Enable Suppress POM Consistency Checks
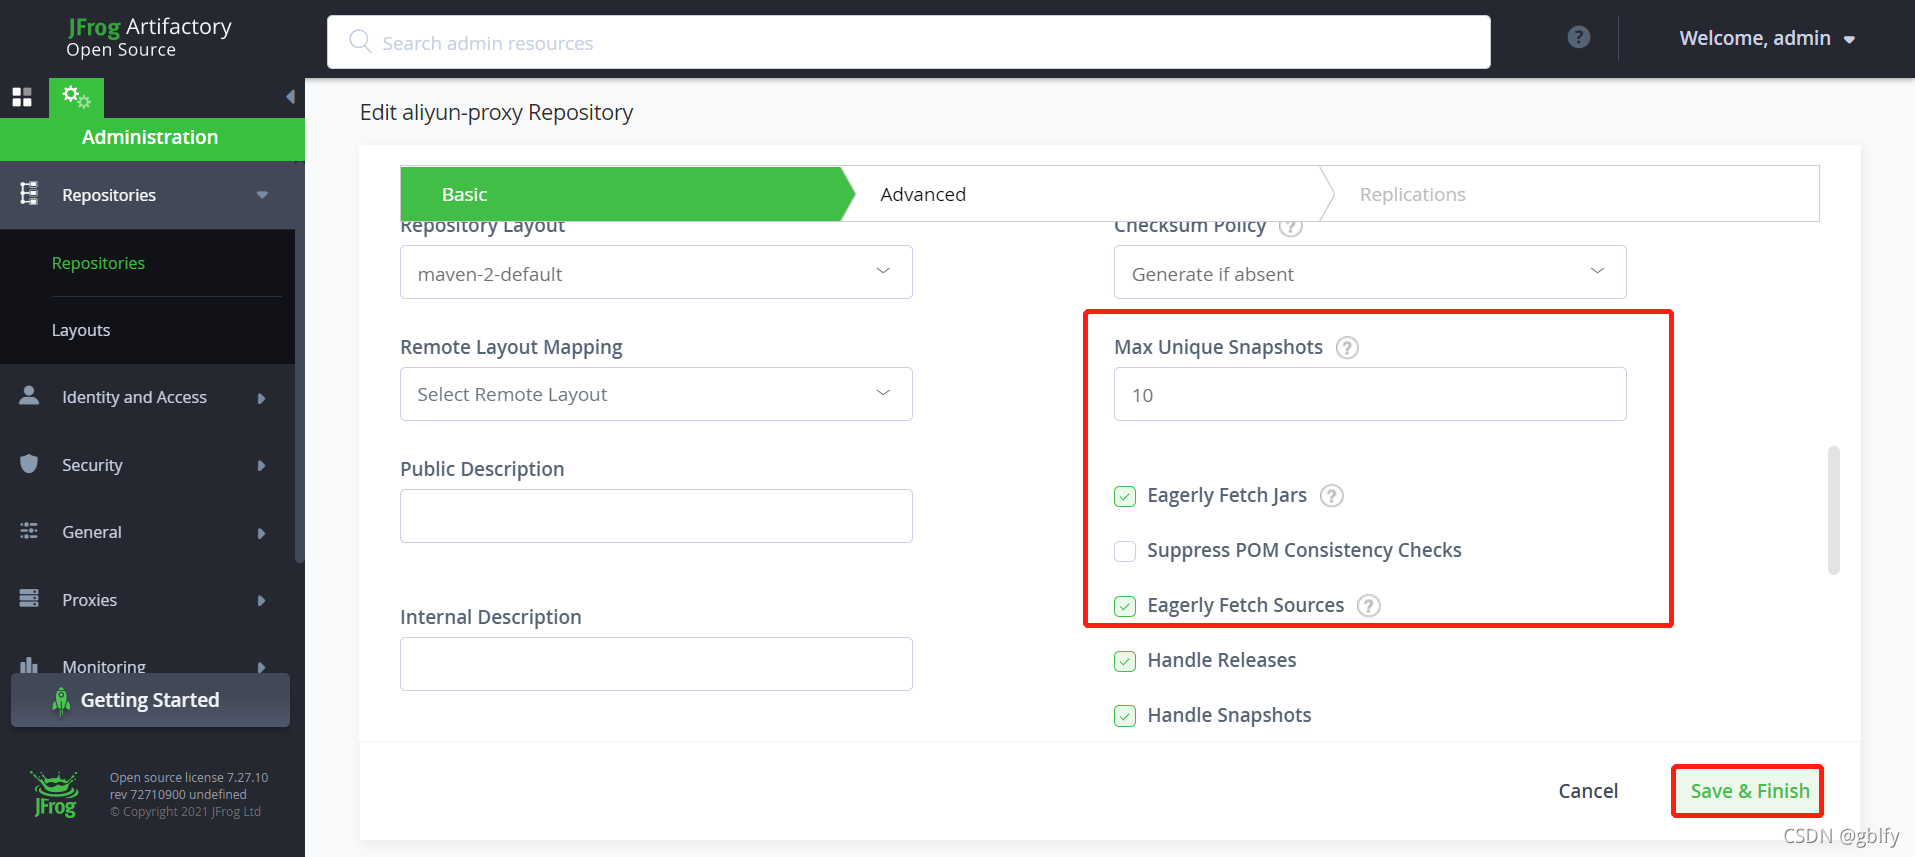Screen dimensions: 1915x857 coord(1125,551)
